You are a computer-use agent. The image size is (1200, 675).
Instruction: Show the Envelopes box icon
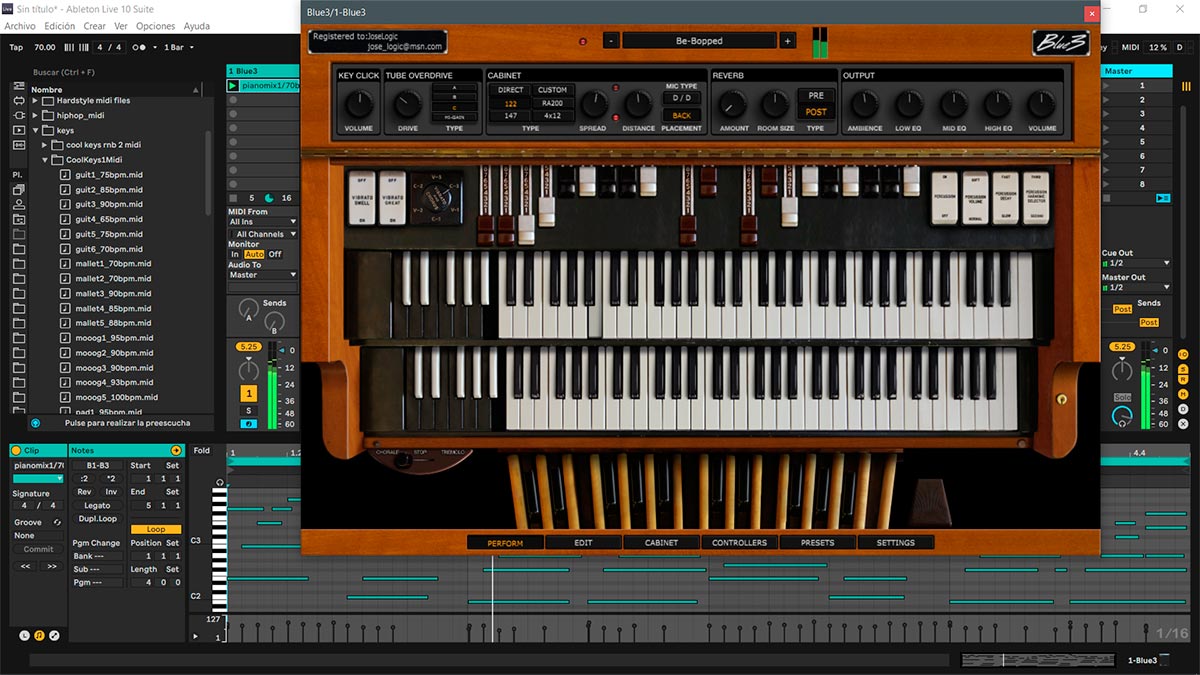[x=54, y=635]
